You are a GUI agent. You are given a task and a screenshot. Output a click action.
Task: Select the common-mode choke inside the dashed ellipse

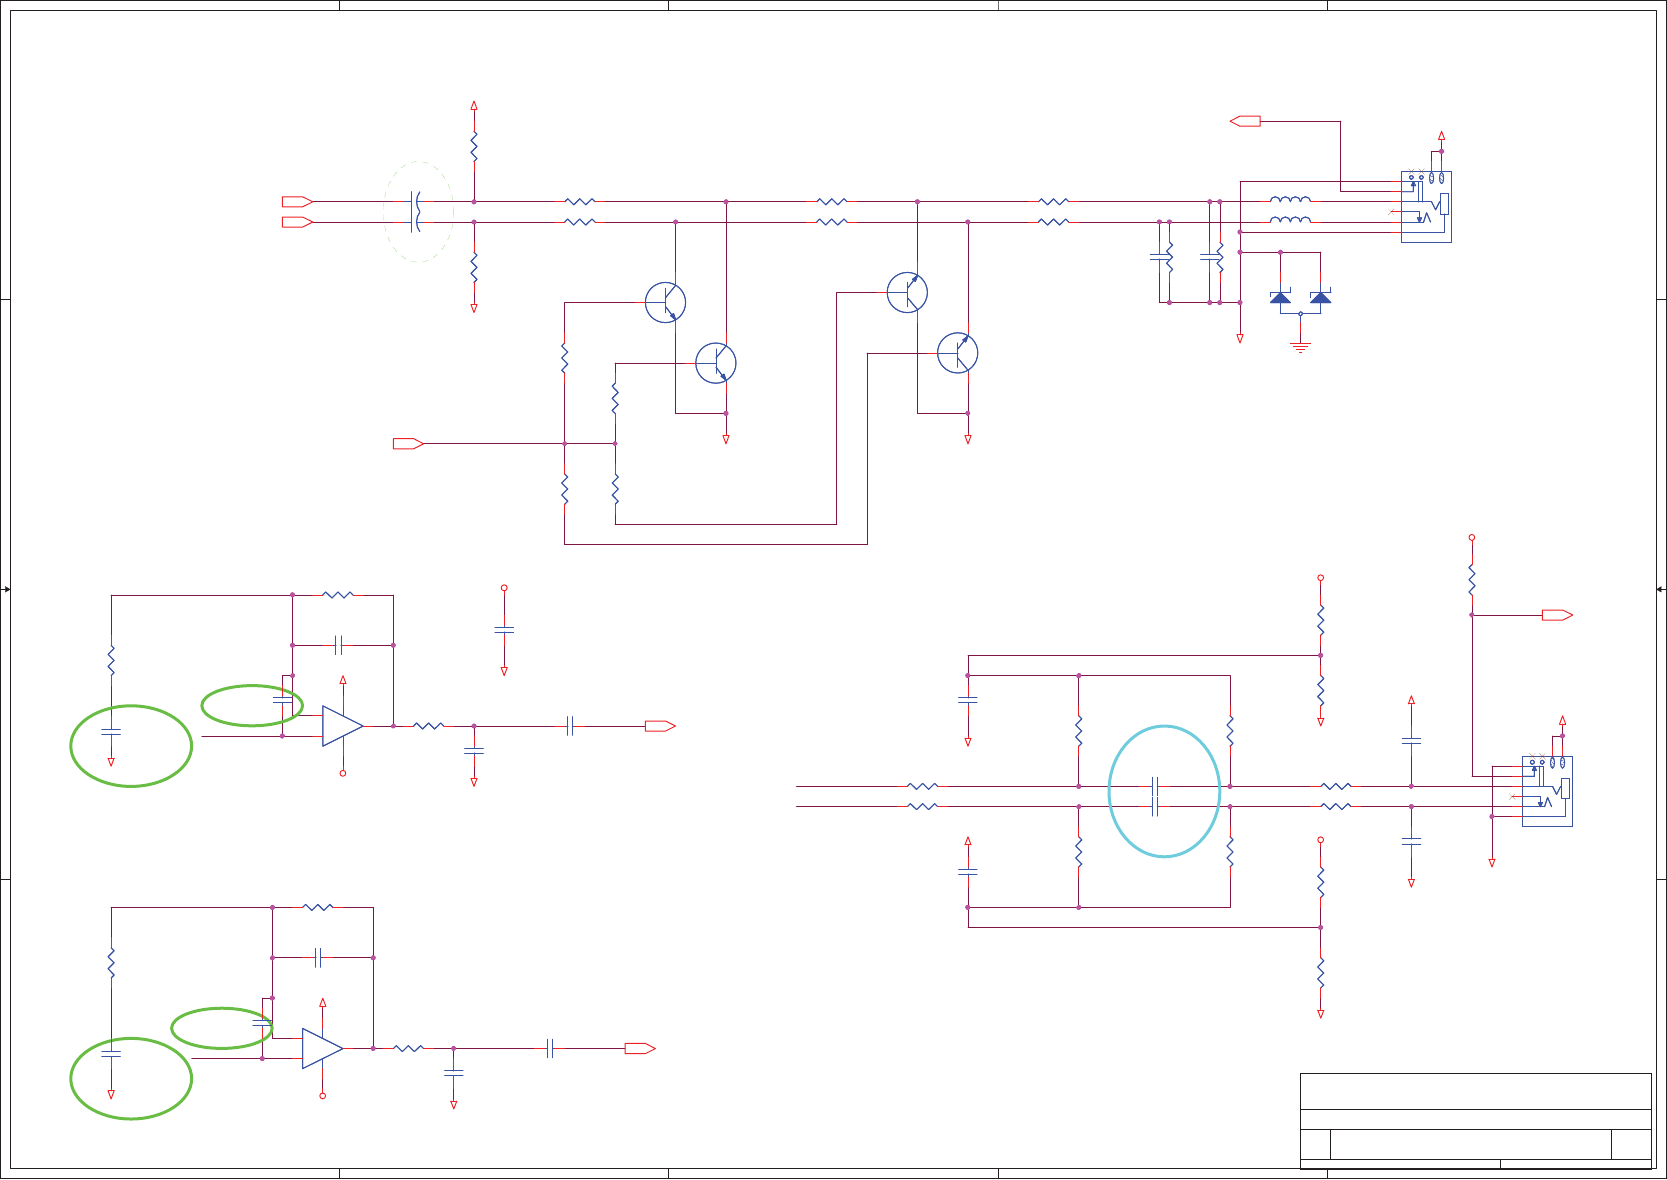417,211
